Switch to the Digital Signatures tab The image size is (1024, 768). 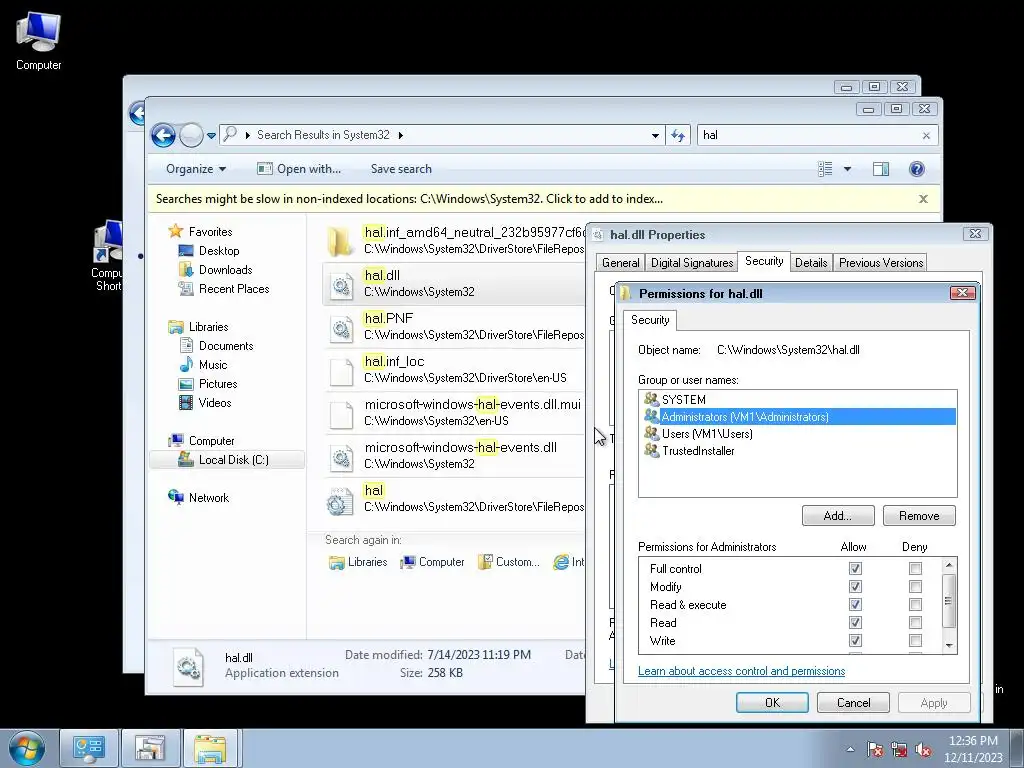[692, 263]
